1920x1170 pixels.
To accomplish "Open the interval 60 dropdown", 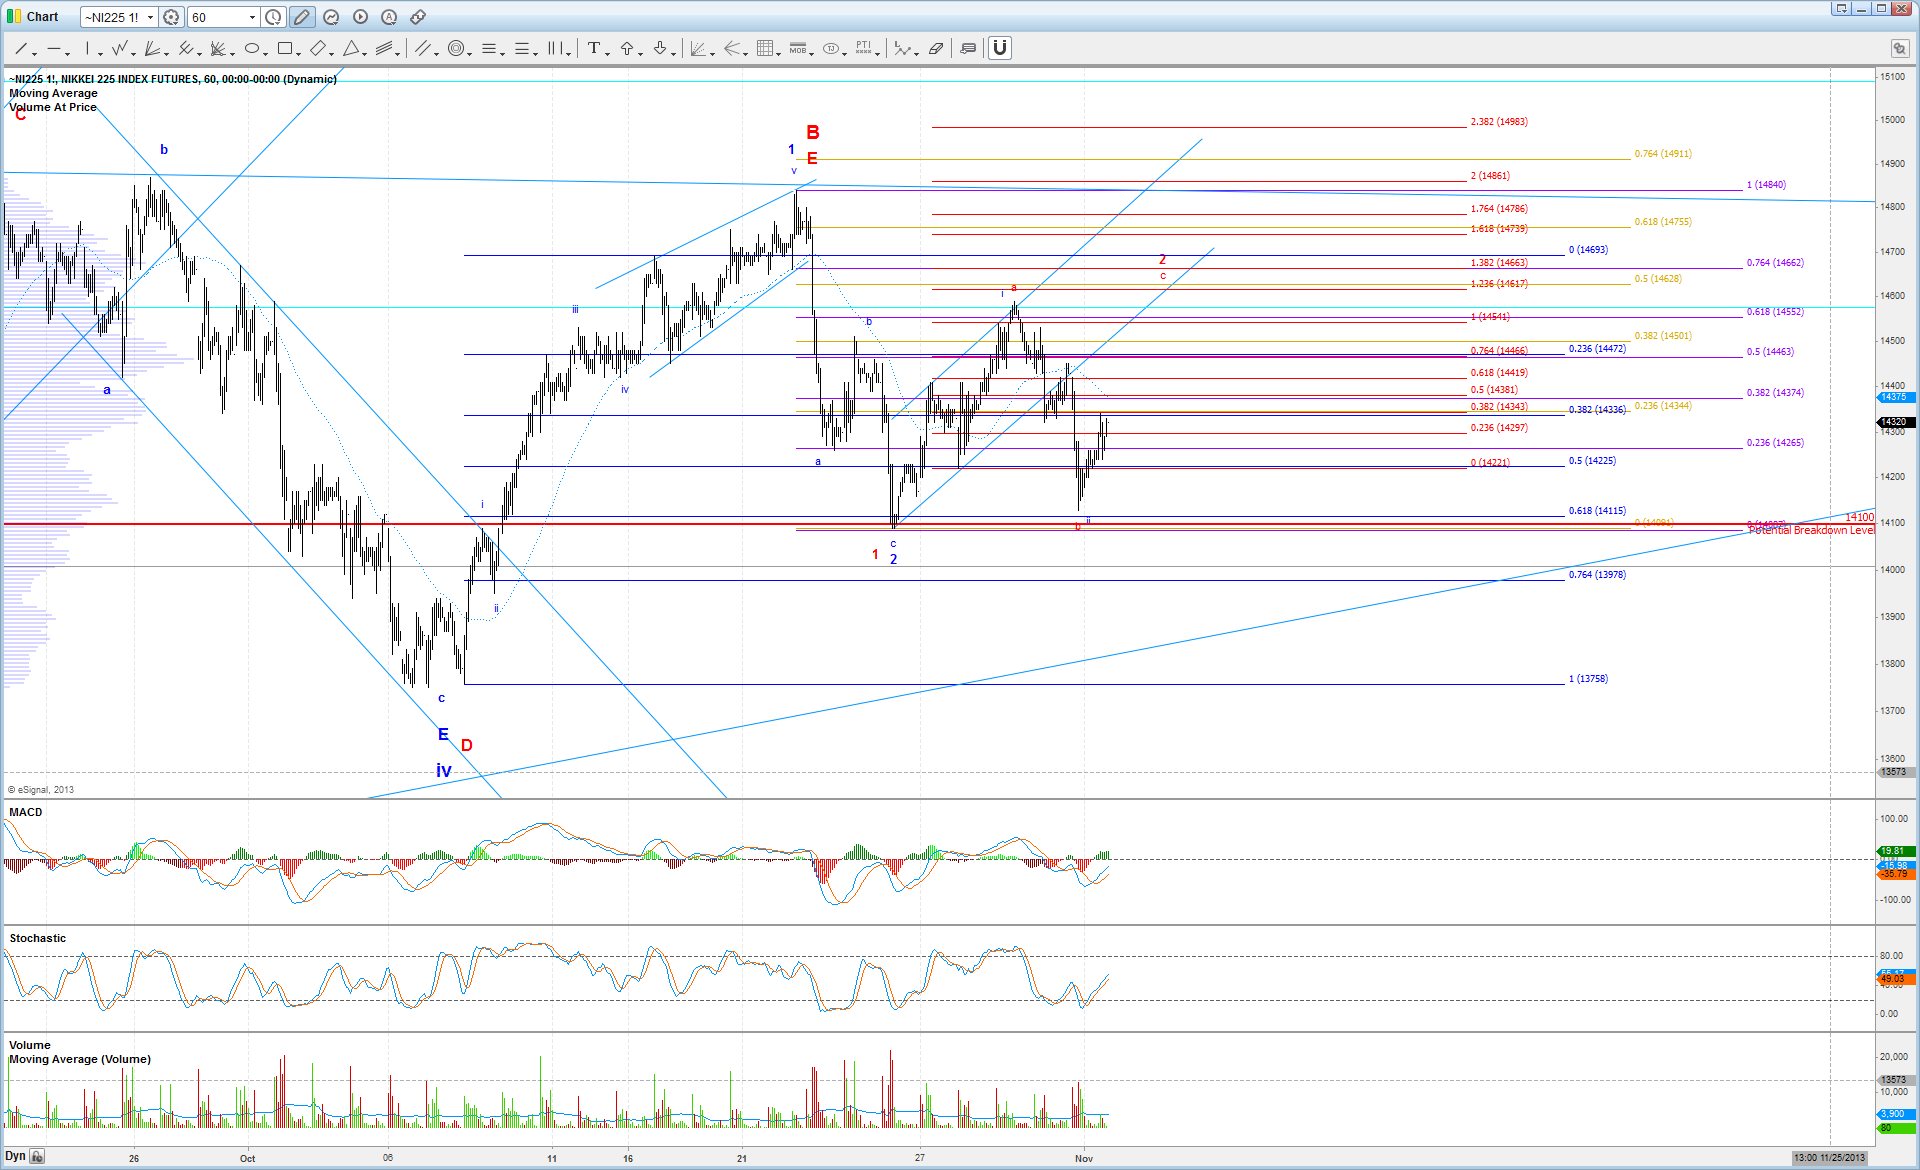I will pos(252,17).
